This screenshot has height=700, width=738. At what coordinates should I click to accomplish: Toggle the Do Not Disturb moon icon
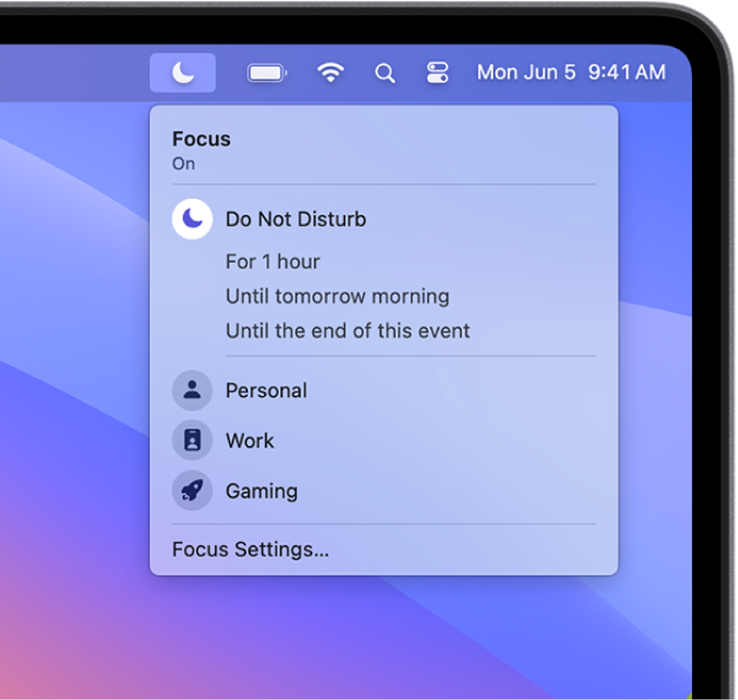(x=192, y=219)
